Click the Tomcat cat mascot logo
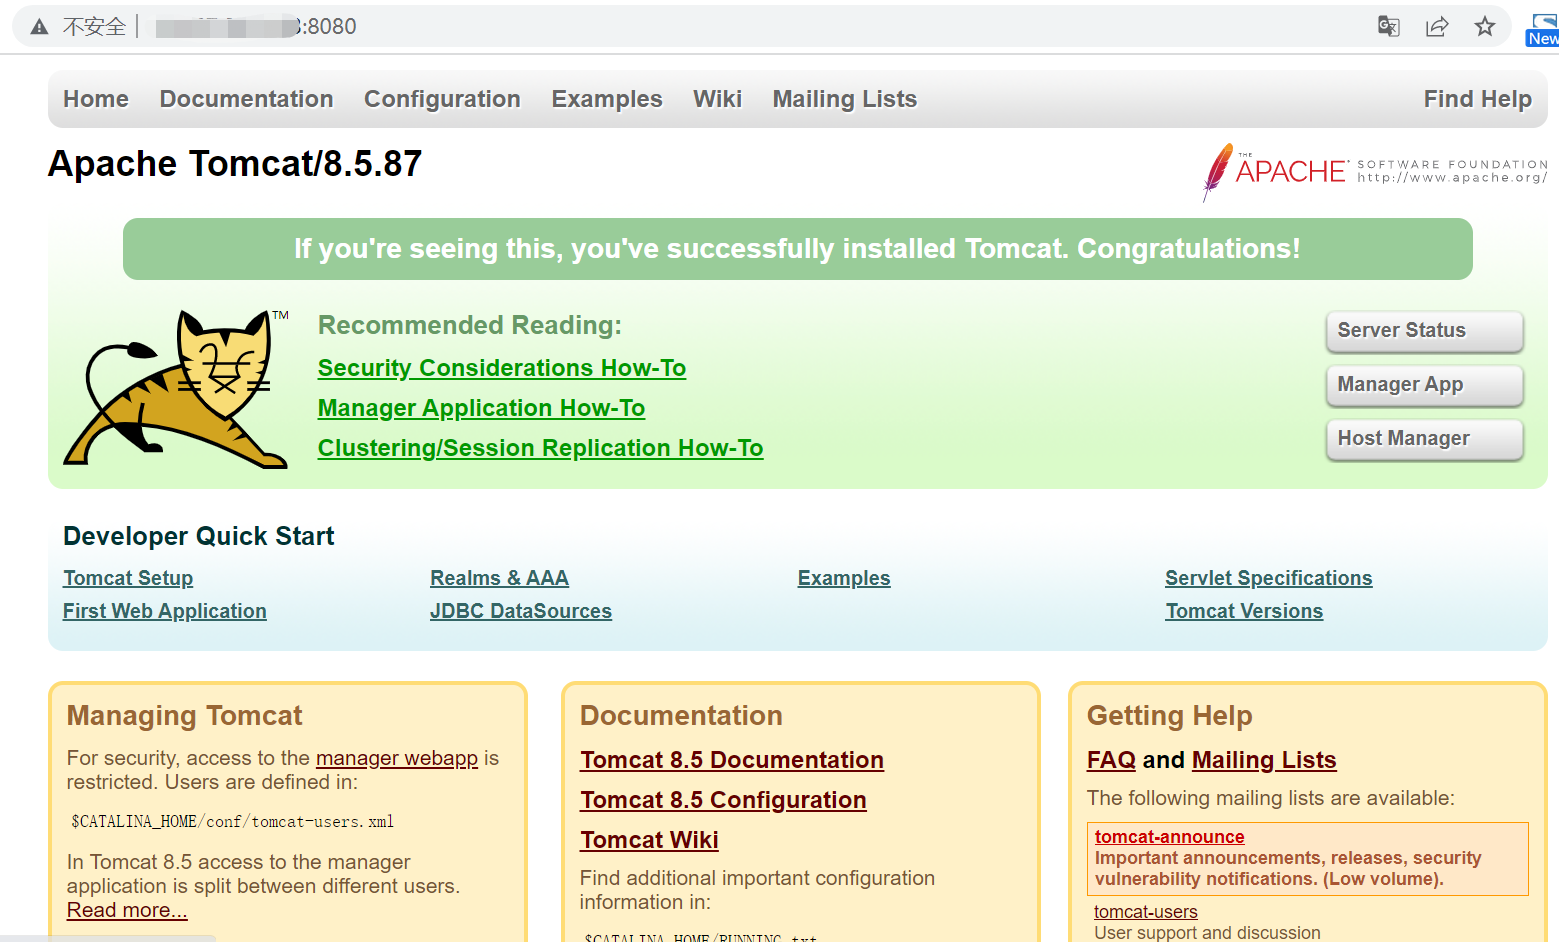The width and height of the screenshot is (1559, 942). 176,389
